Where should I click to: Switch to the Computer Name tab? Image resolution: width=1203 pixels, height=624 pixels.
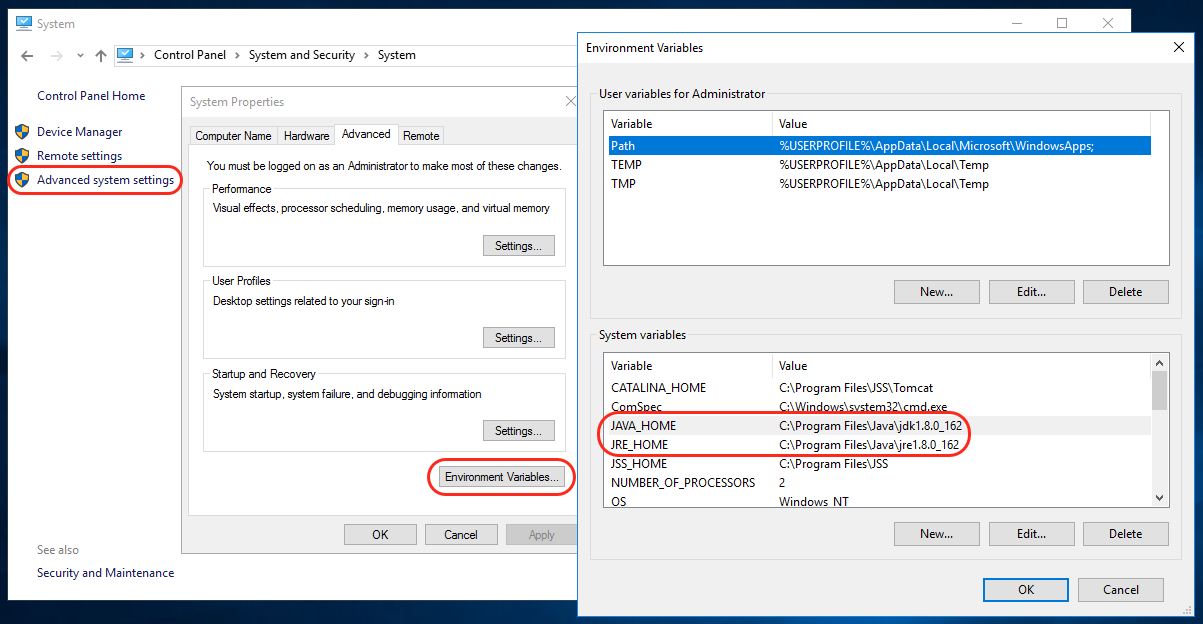tap(233, 135)
